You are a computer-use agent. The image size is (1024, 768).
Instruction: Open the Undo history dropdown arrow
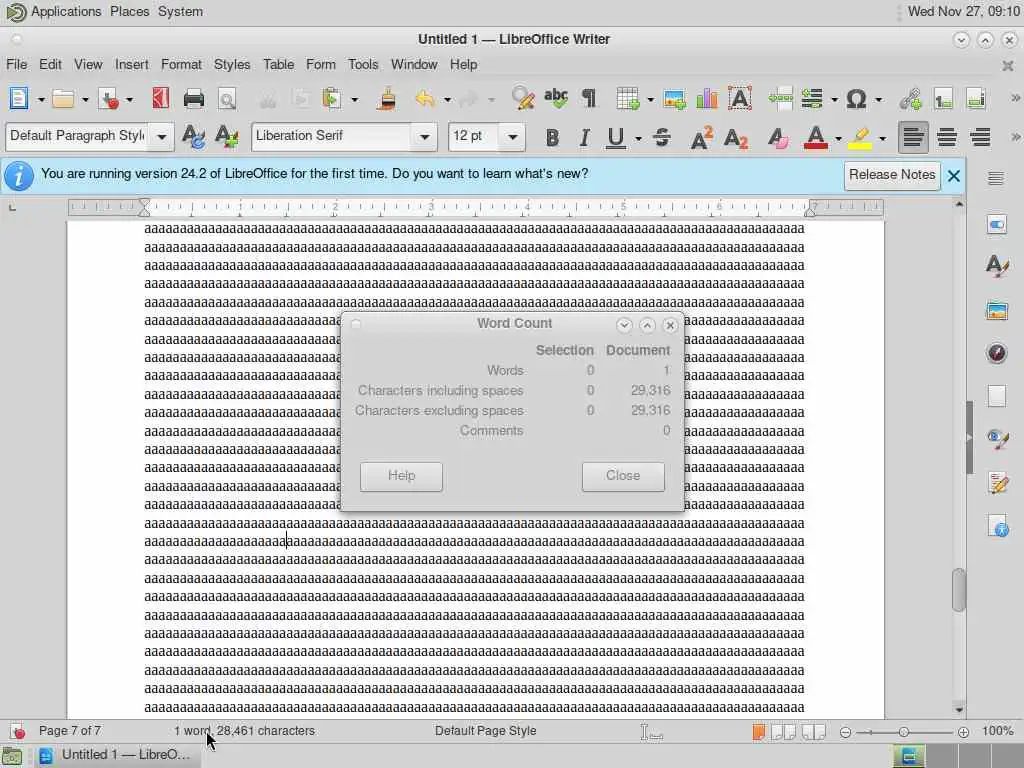coord(447,100)
